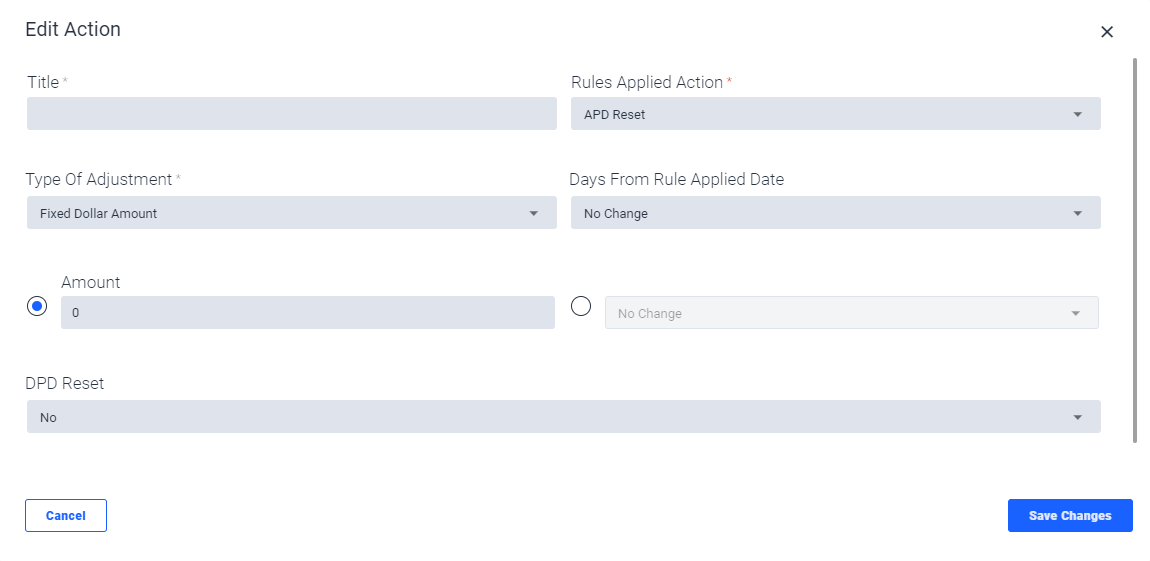Click the DPD Reset label
Screen dimensions: 1150x561
(65, 384)
